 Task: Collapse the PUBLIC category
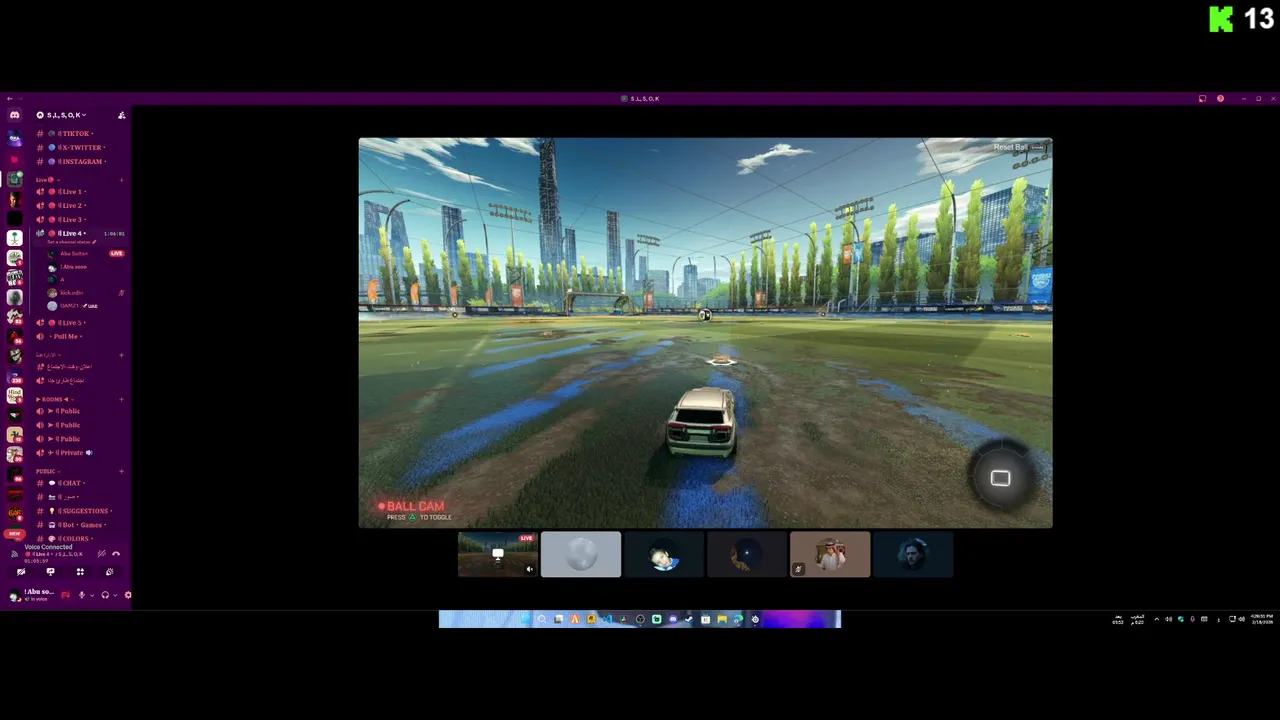click(x=48, y=471)
